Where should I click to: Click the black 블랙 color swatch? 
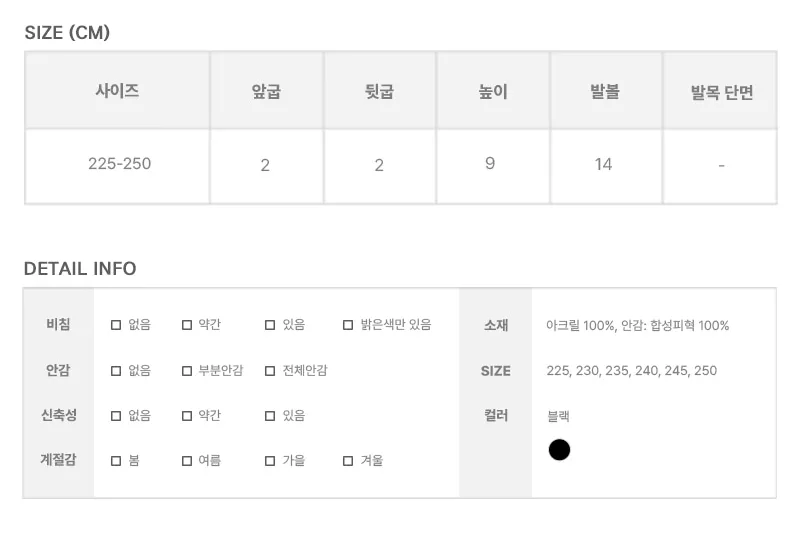pos(559,450)
